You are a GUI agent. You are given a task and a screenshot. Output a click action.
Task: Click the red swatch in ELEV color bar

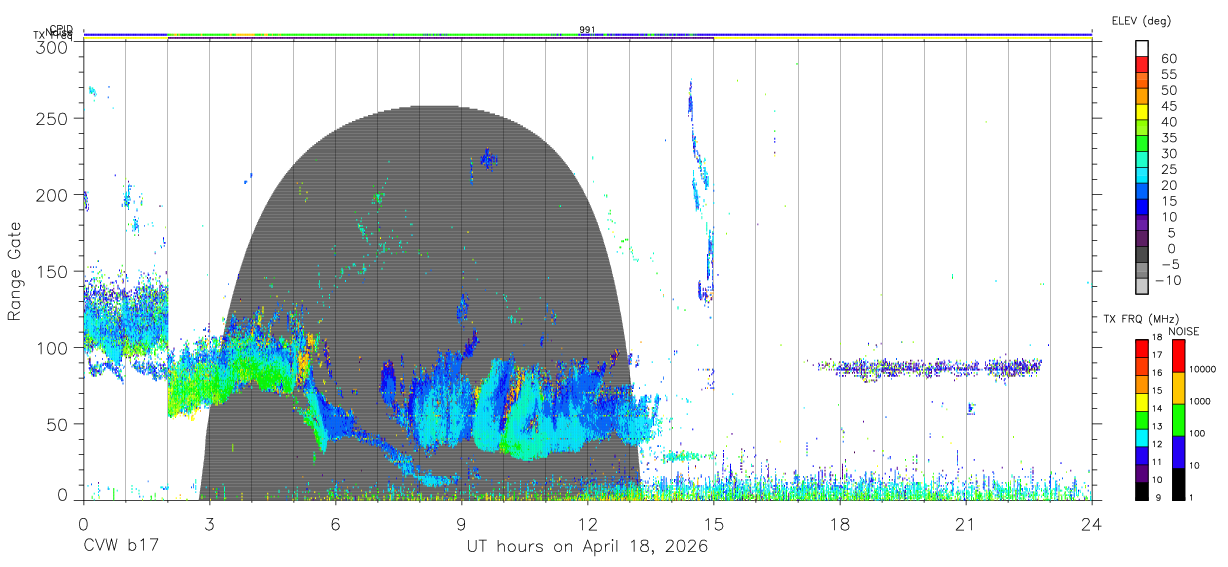coord(1143,64)
